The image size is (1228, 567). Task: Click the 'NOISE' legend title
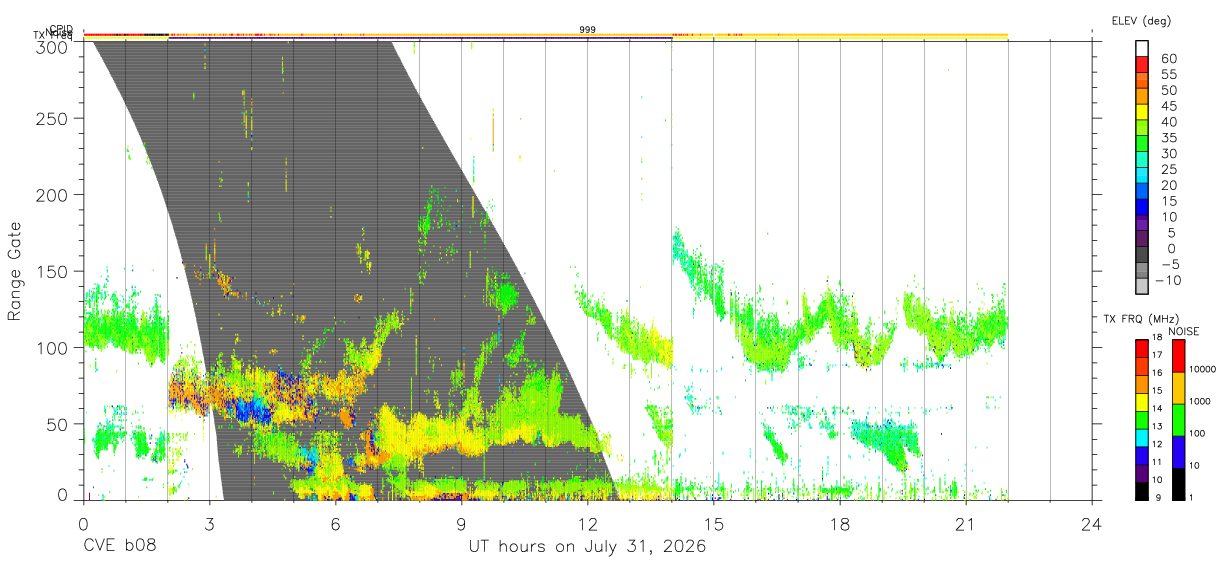(1183, 330)
